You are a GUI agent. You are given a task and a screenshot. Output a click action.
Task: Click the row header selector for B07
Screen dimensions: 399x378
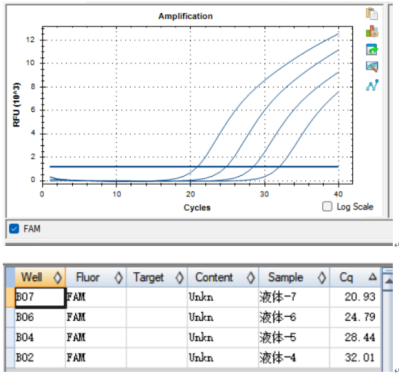[x=10, y=297]
